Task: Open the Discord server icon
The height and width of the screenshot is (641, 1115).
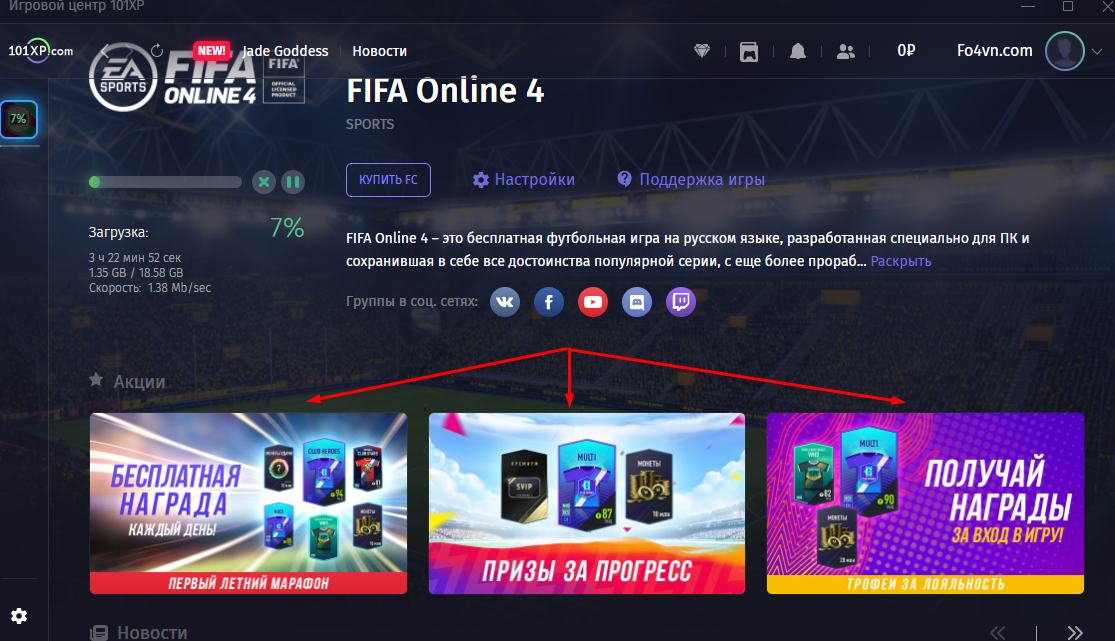Action: 637,302
